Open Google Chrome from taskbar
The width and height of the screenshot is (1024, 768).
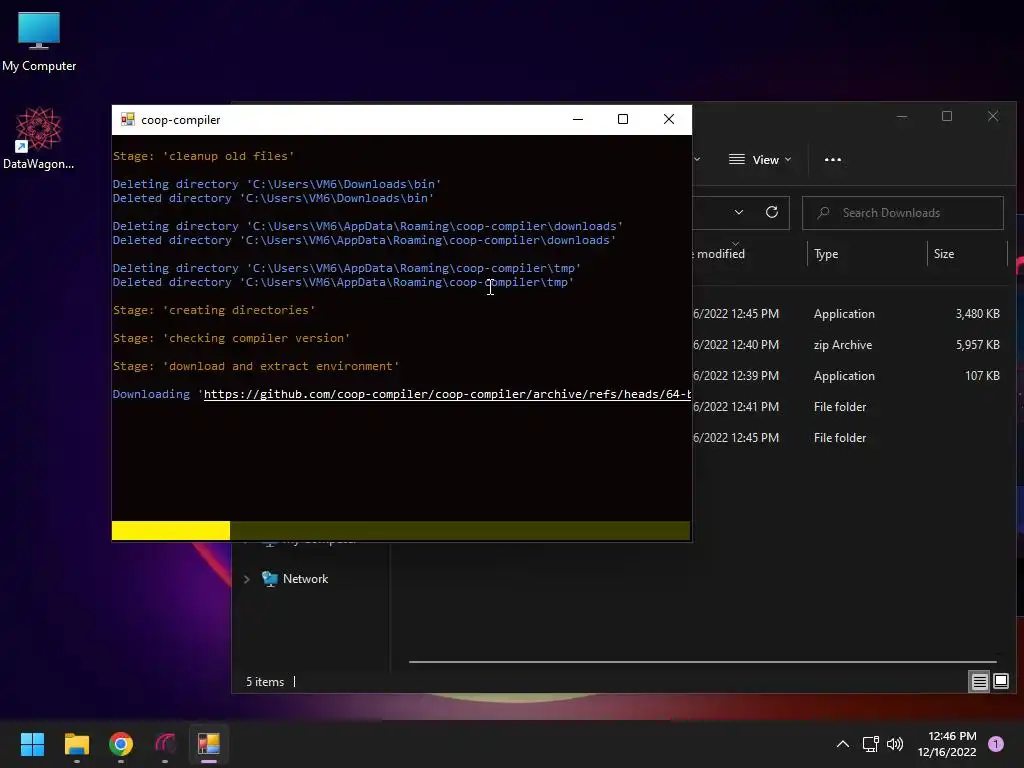[x=121, y=744]
